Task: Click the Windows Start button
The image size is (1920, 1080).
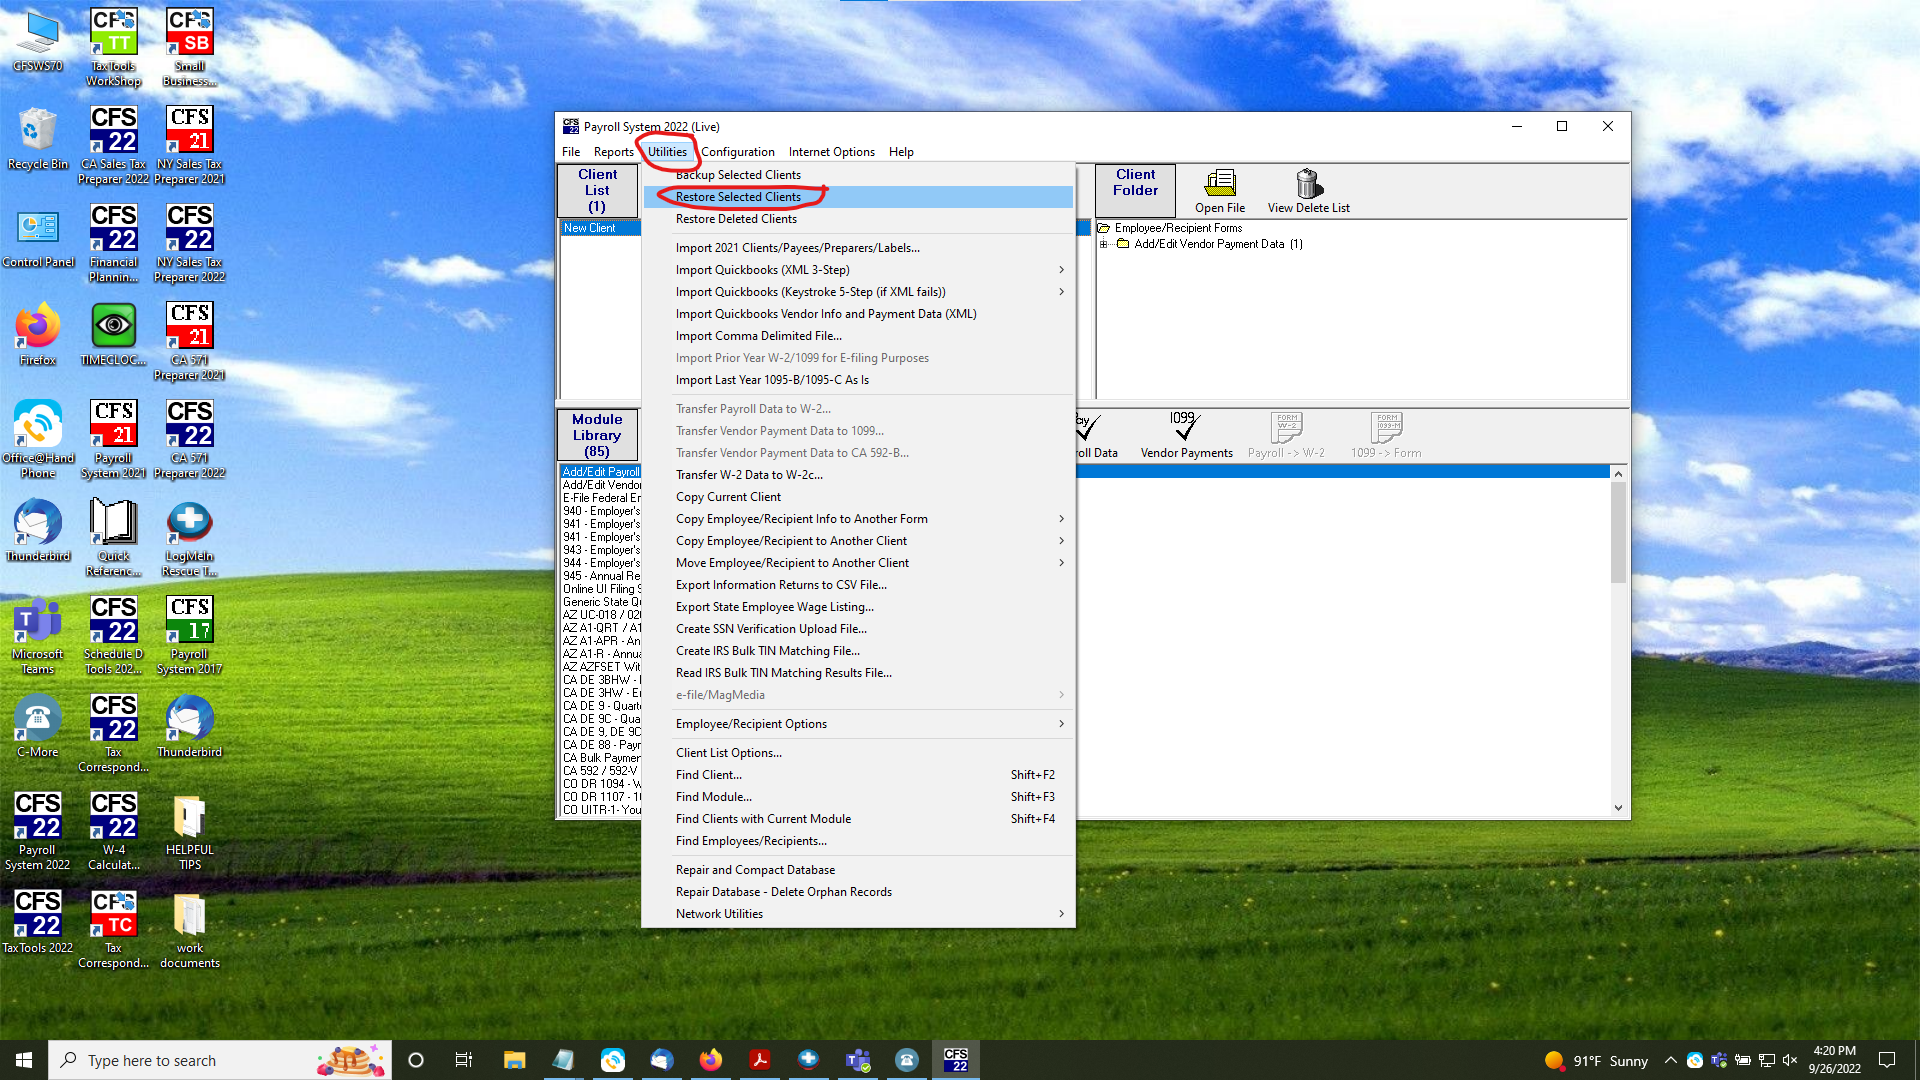Action: pyautogui.click(x=24, y=1060)
